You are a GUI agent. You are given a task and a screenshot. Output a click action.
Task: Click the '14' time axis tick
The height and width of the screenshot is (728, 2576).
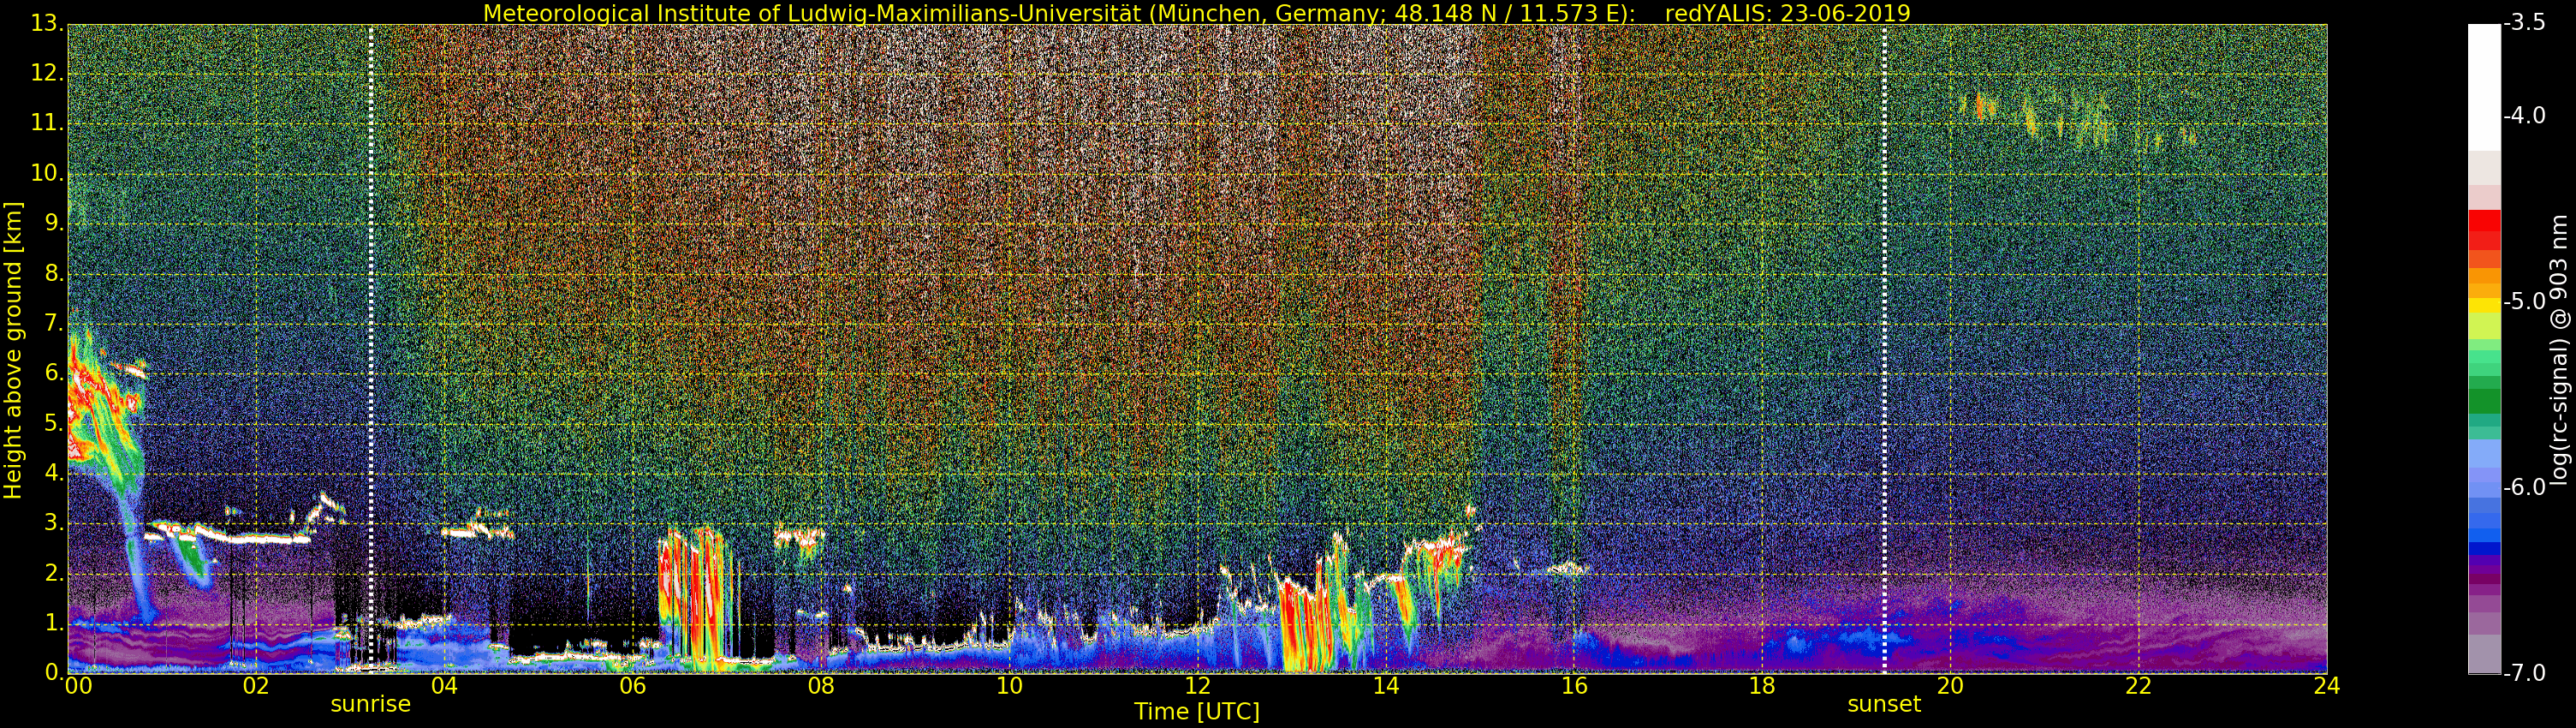[x=1386, y=686]
